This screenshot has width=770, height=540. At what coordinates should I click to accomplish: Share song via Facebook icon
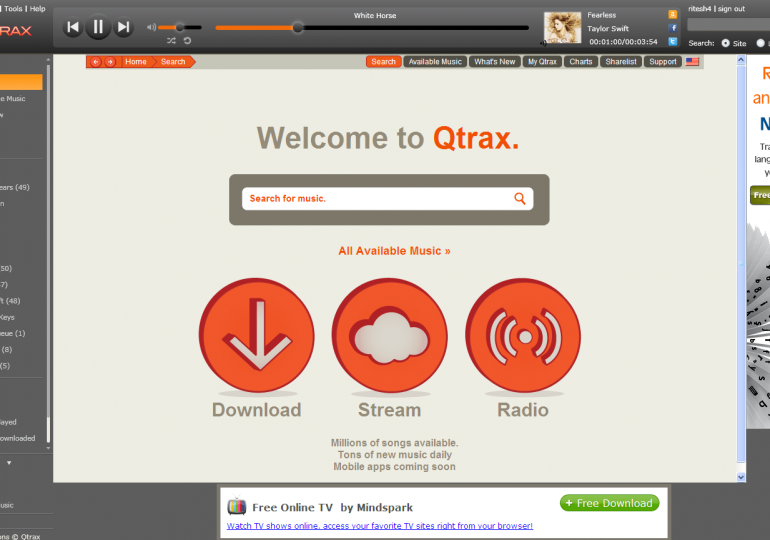[x=673, y=28]
